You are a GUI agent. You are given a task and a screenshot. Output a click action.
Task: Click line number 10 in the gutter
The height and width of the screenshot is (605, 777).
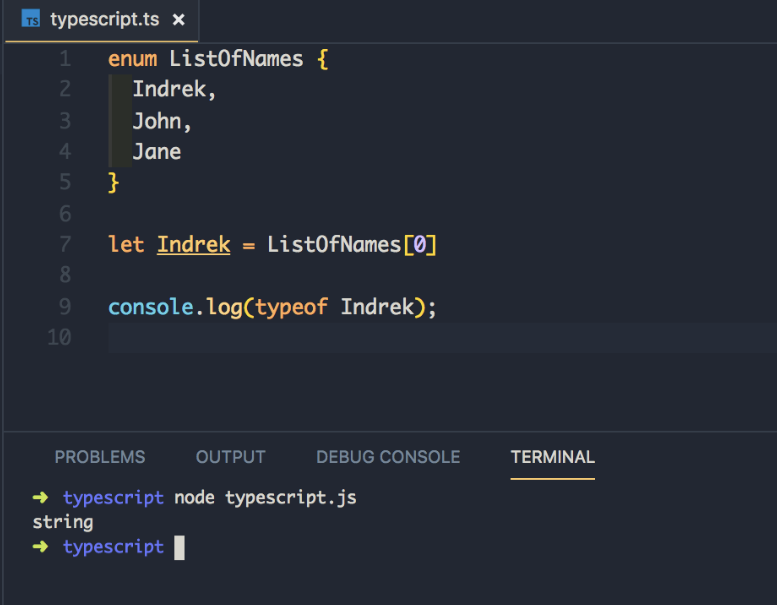[59, 337]
